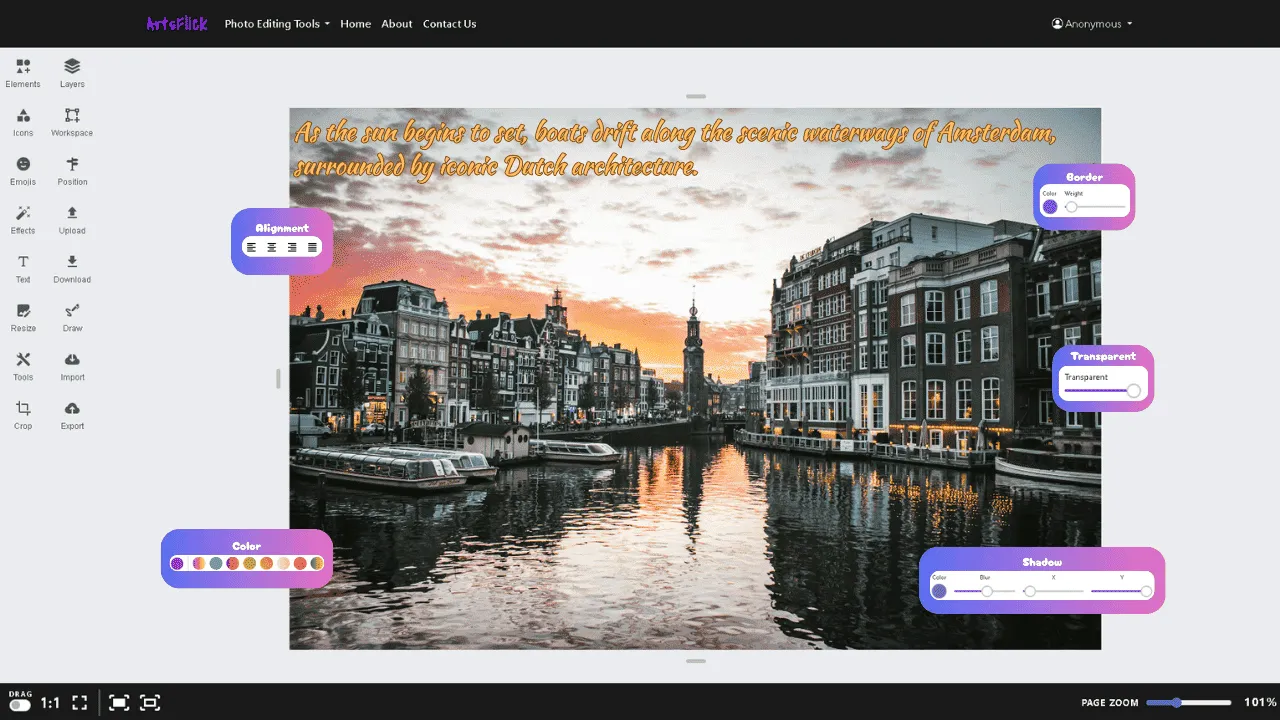Pick the teal gray color swatch
Viewport: 1280px width, 720px height.
point(216,563)
